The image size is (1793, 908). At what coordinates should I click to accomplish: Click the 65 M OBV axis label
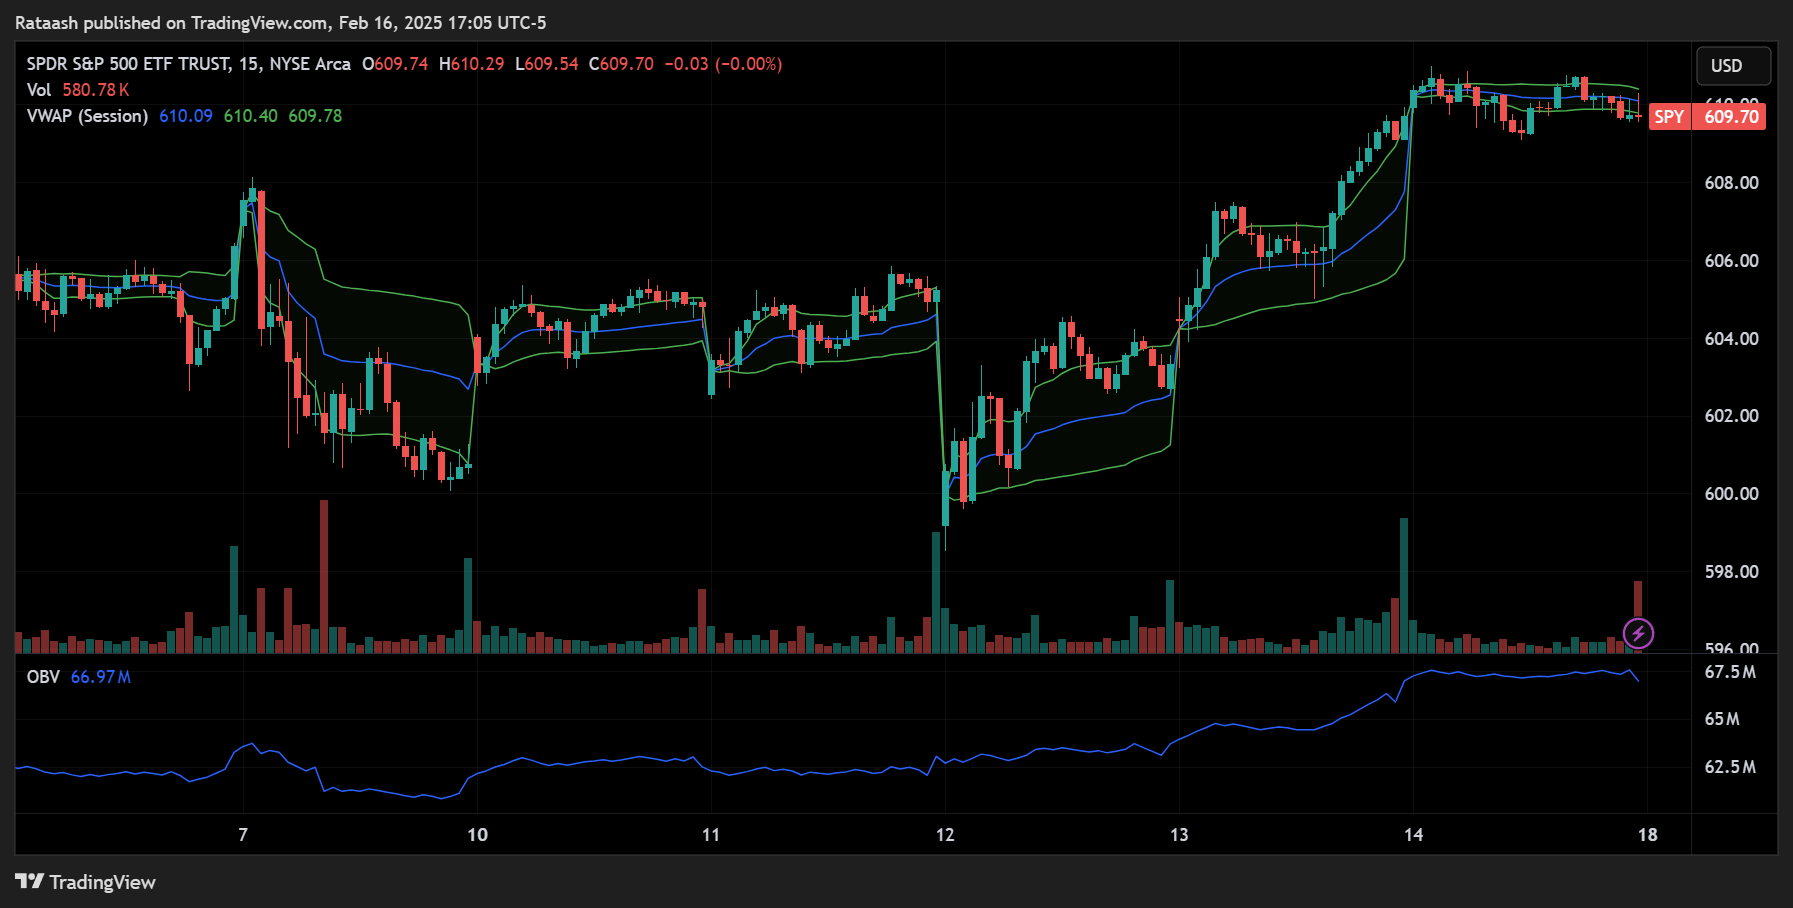tap(1722, 719)
